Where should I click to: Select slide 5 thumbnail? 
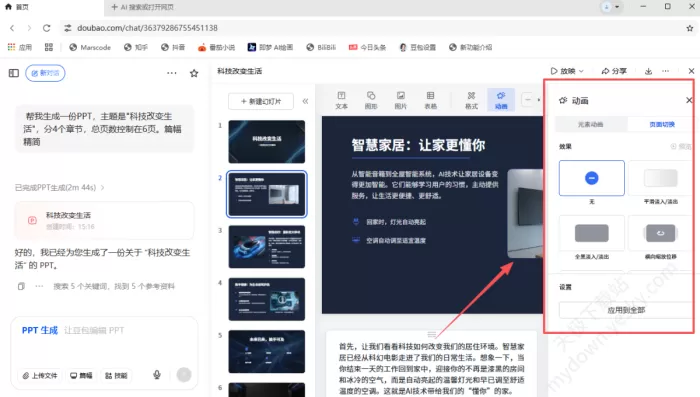[267, 351]
